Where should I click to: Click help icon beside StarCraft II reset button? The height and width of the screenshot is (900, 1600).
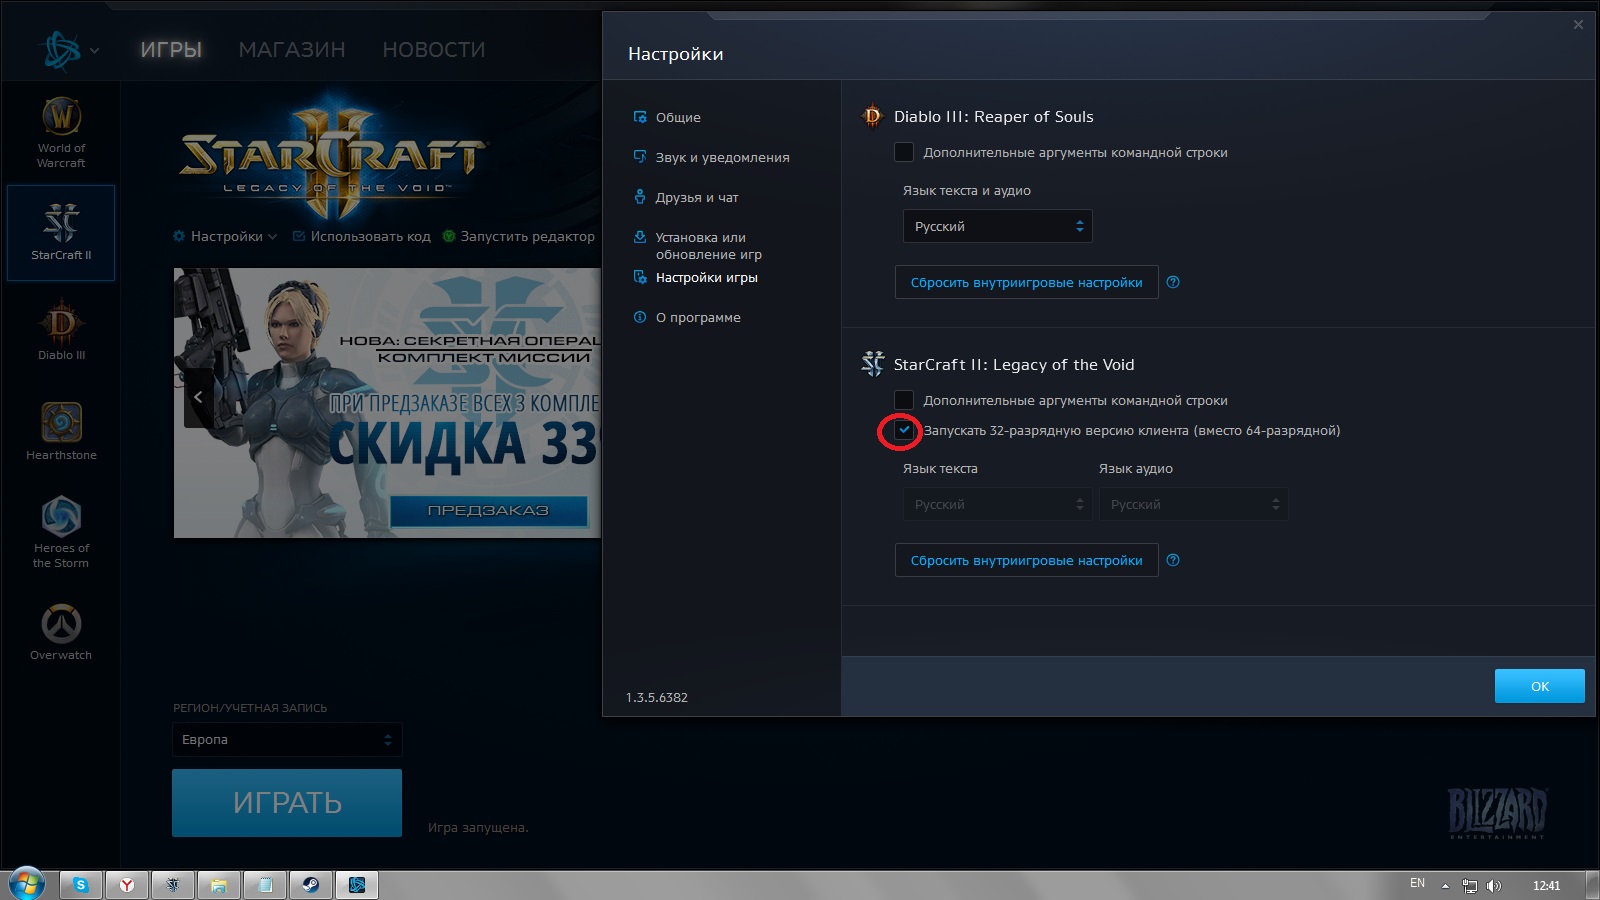click(1173, 560)
